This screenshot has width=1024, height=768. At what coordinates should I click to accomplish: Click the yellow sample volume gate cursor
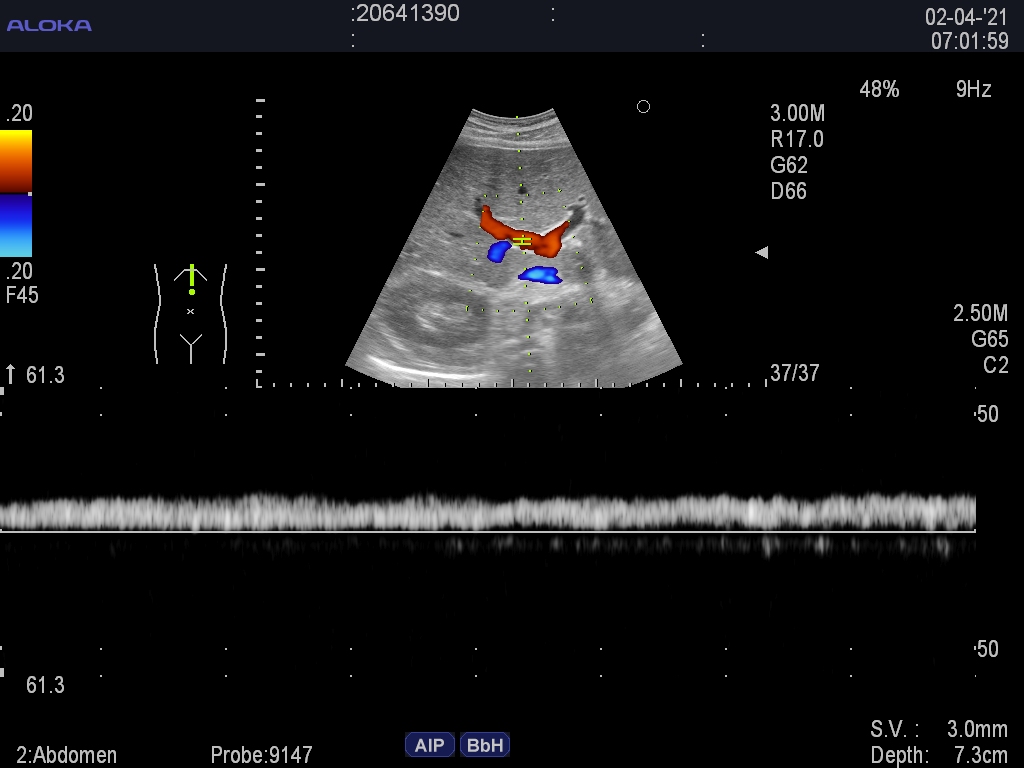coord(521,241)
